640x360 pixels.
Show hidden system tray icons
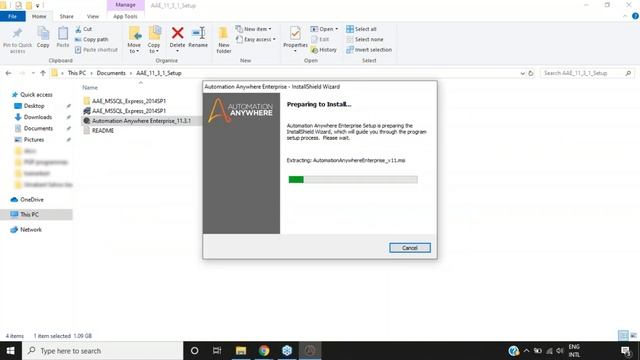pos(527,351)
